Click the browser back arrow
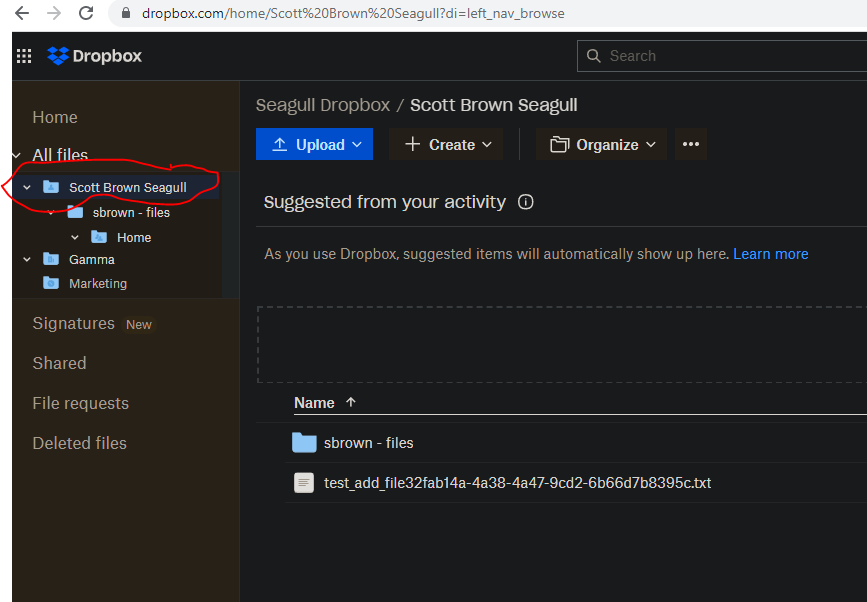 click(x=22, y=14)
